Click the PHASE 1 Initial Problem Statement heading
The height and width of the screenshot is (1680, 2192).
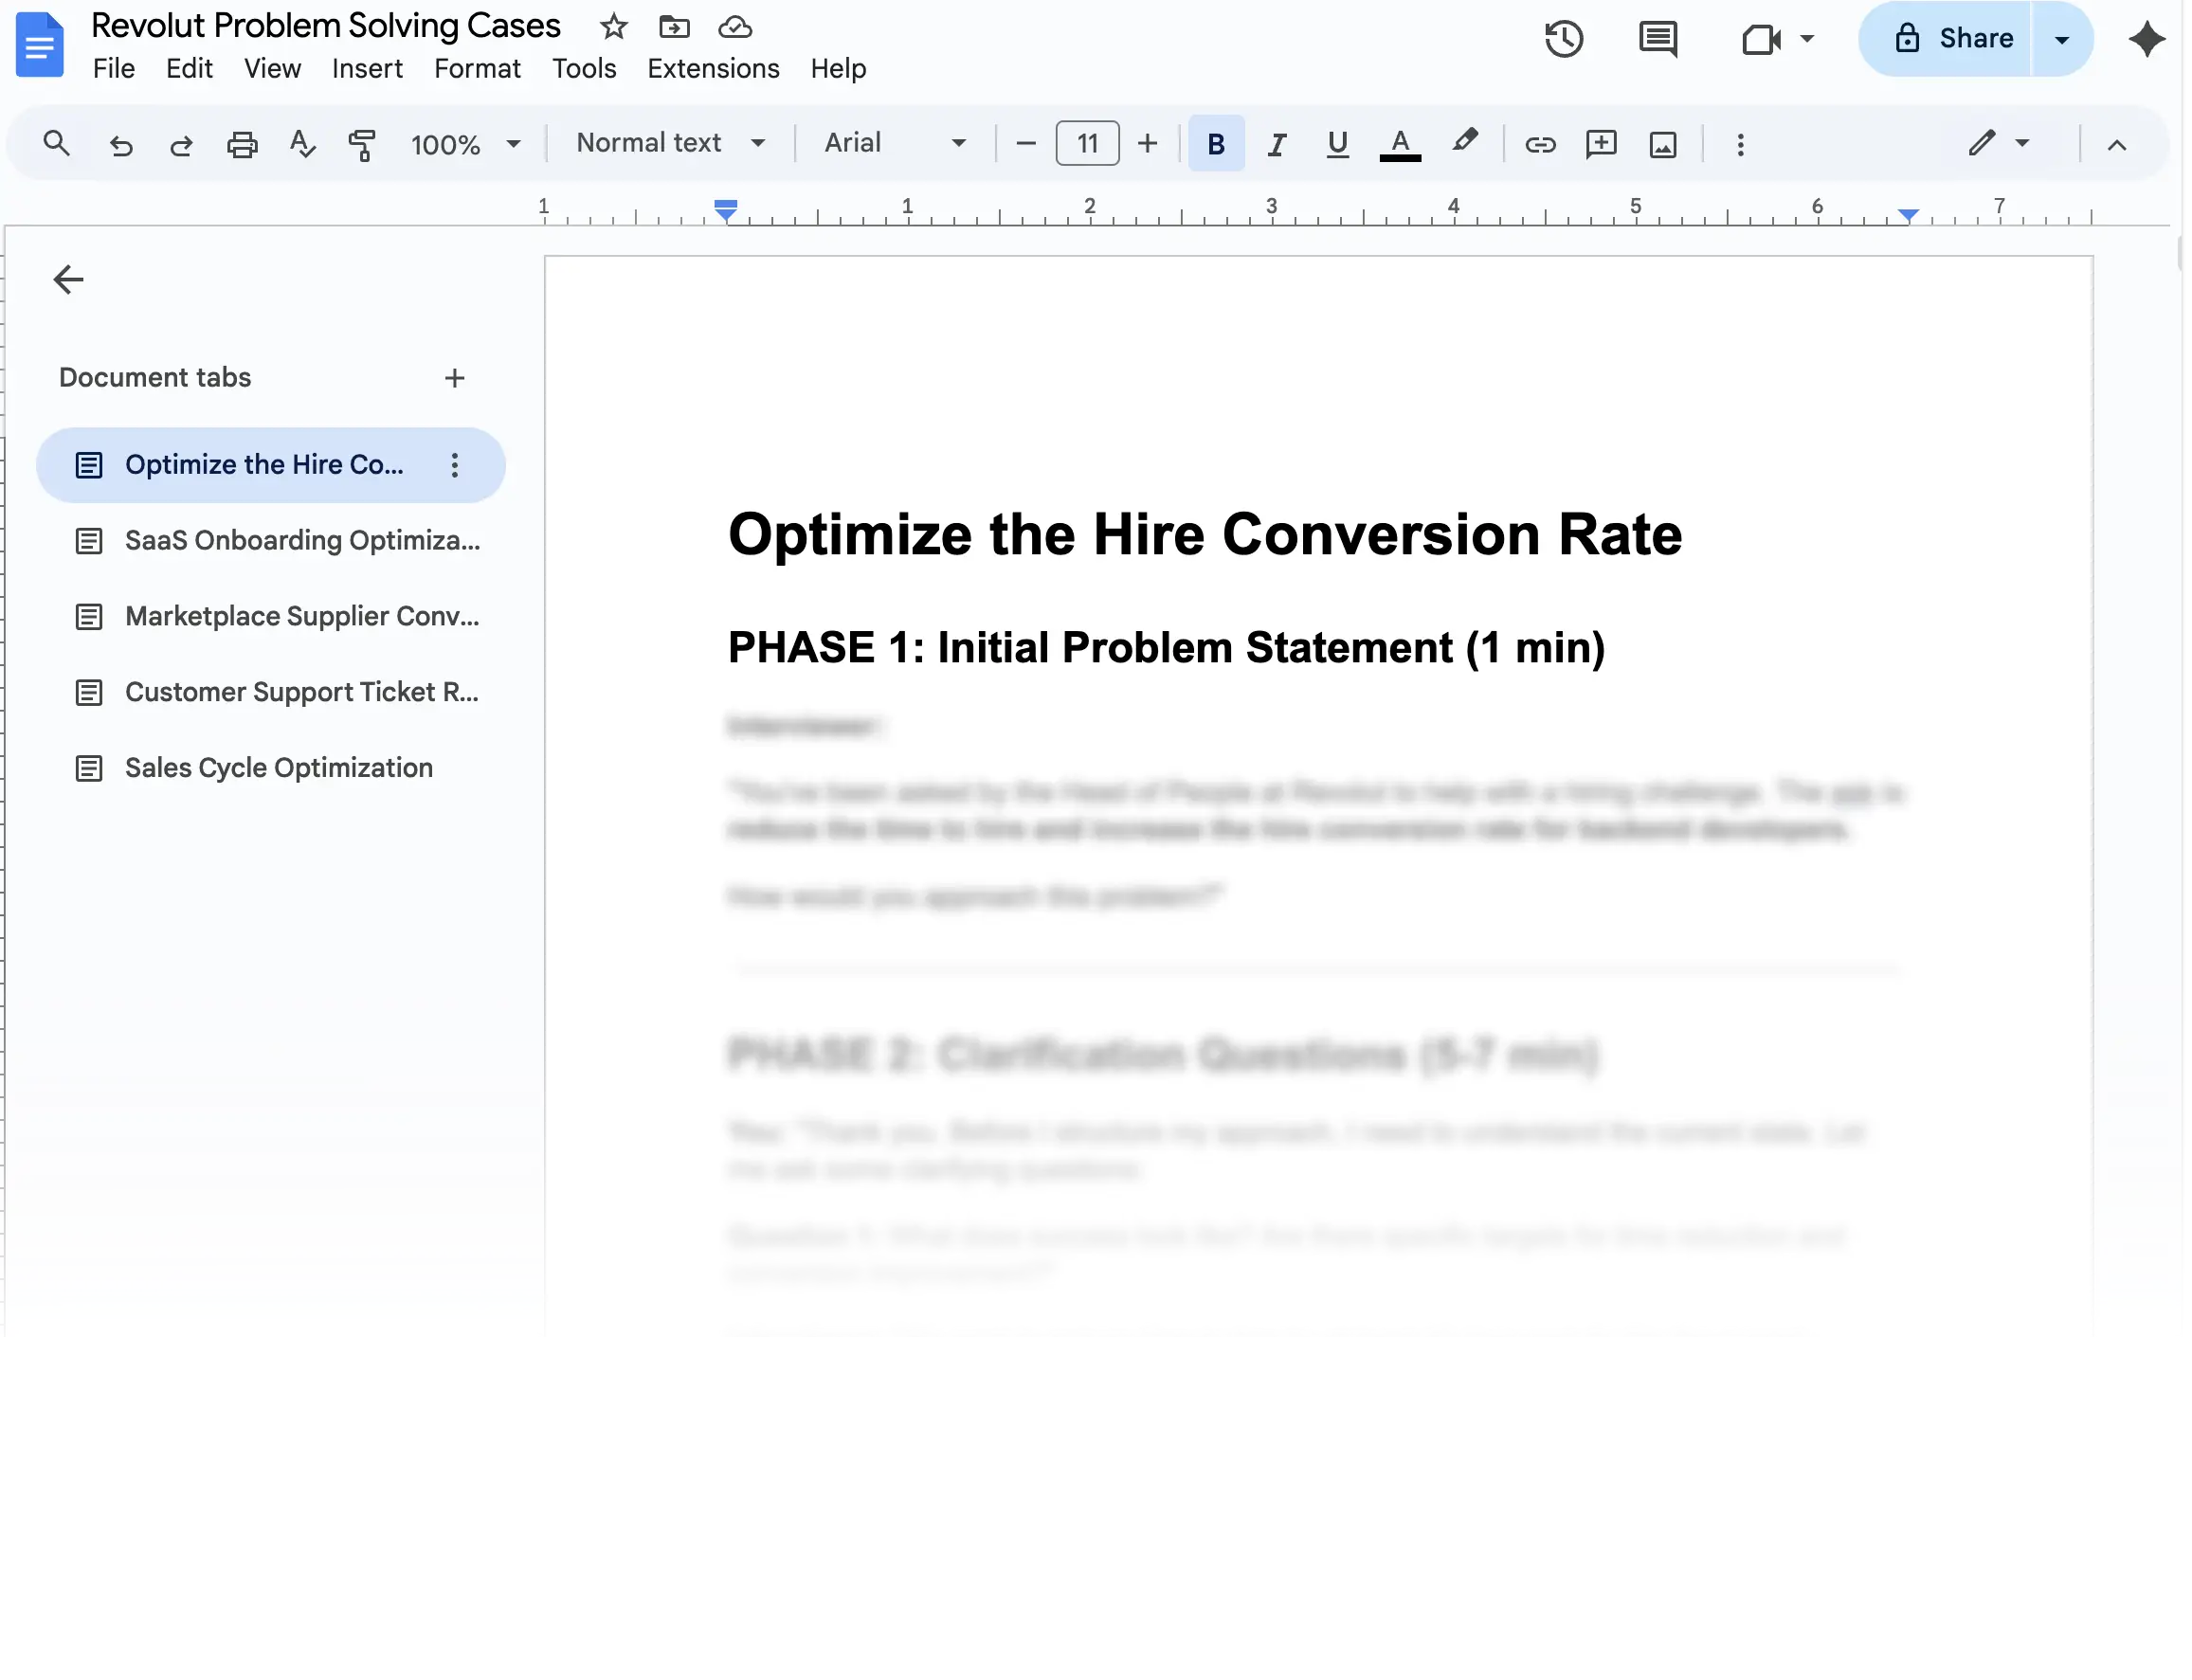point(1166,648)
